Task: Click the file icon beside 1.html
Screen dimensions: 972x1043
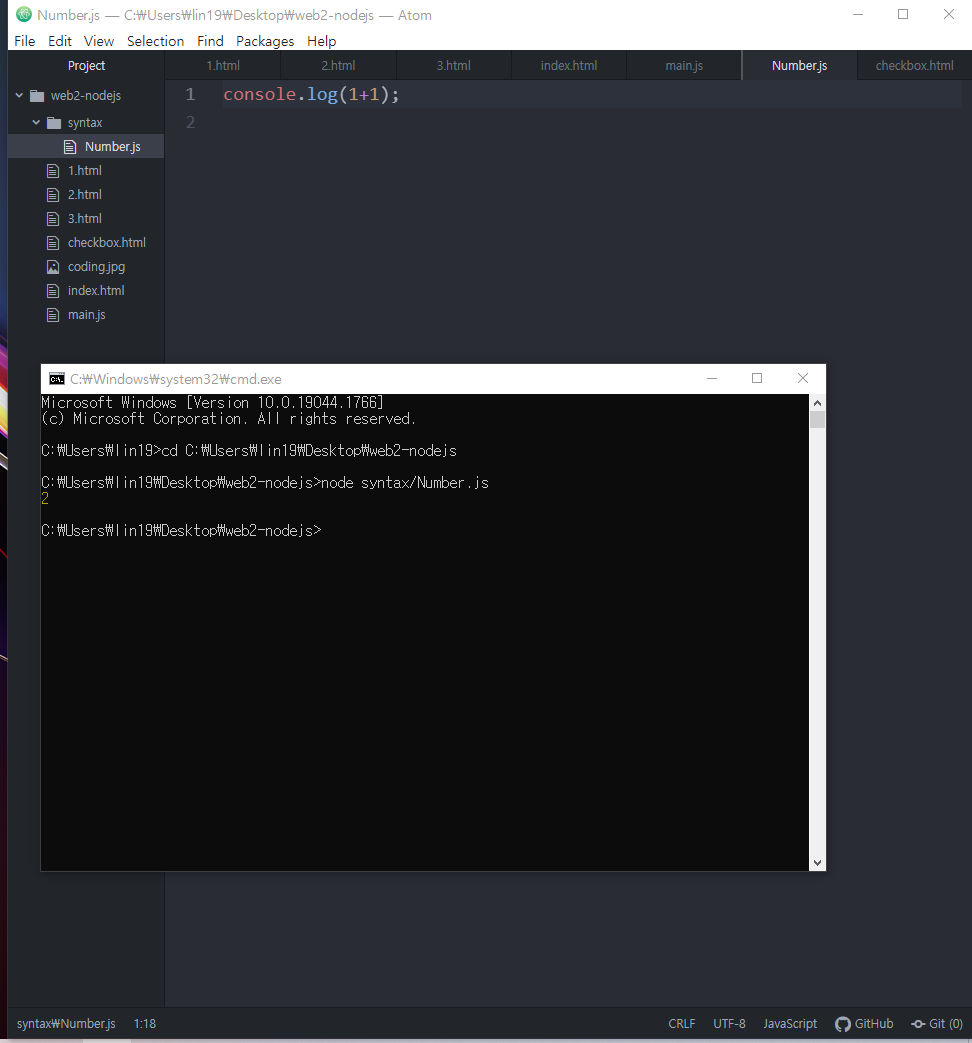Action: (53, 171)
